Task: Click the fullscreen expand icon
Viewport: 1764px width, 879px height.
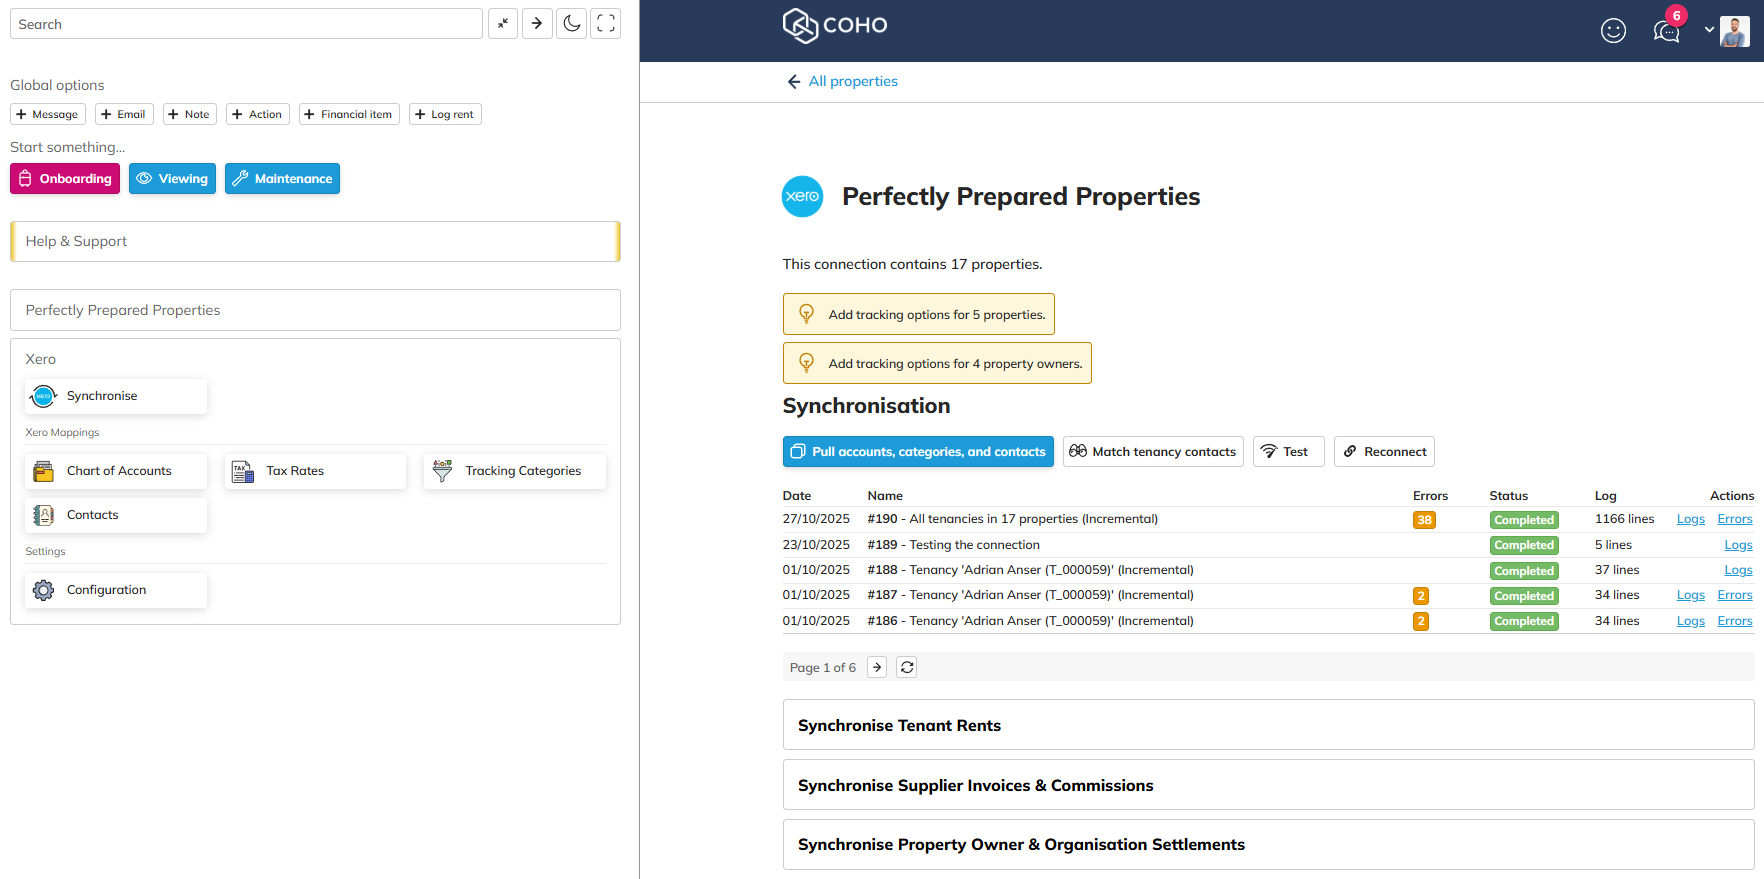Action: [606, 24]
